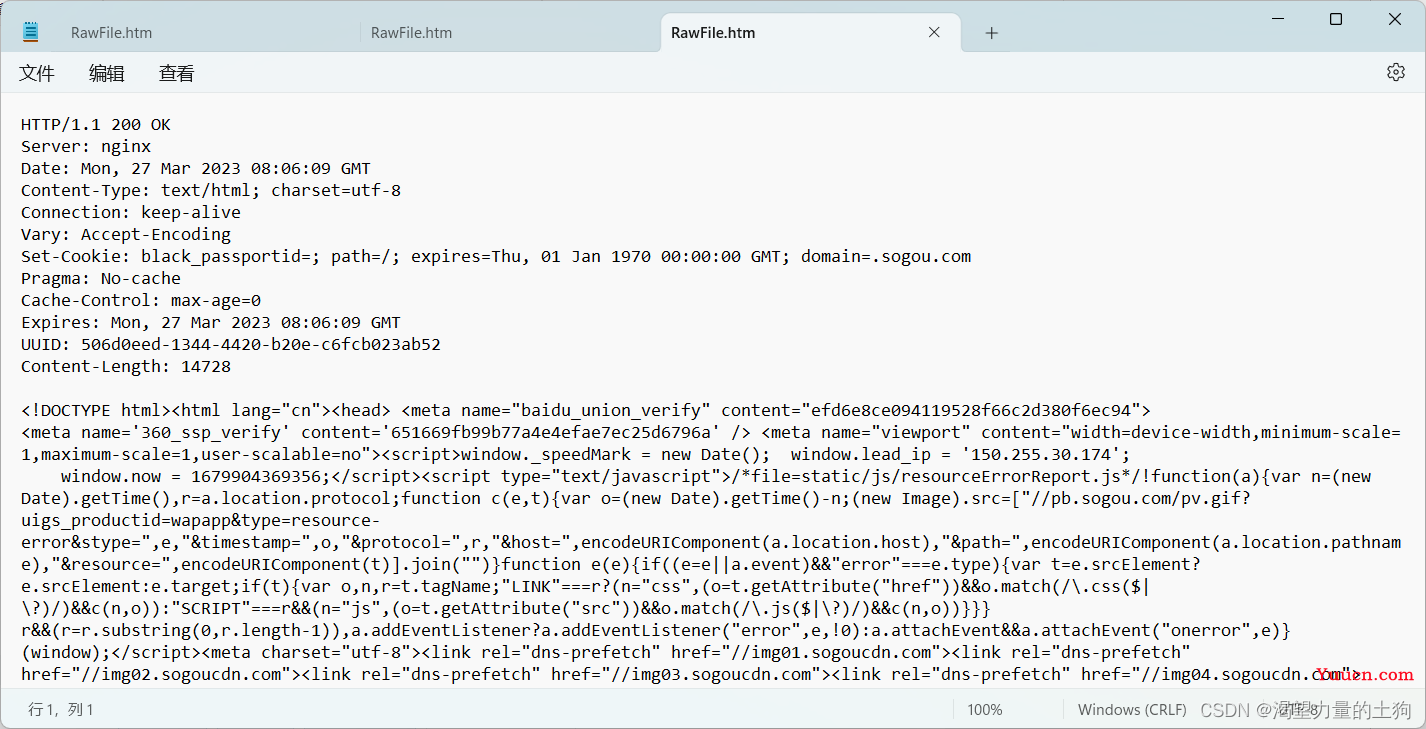
Task: Click the 100% zoom level in status bar
Action: 985,709
